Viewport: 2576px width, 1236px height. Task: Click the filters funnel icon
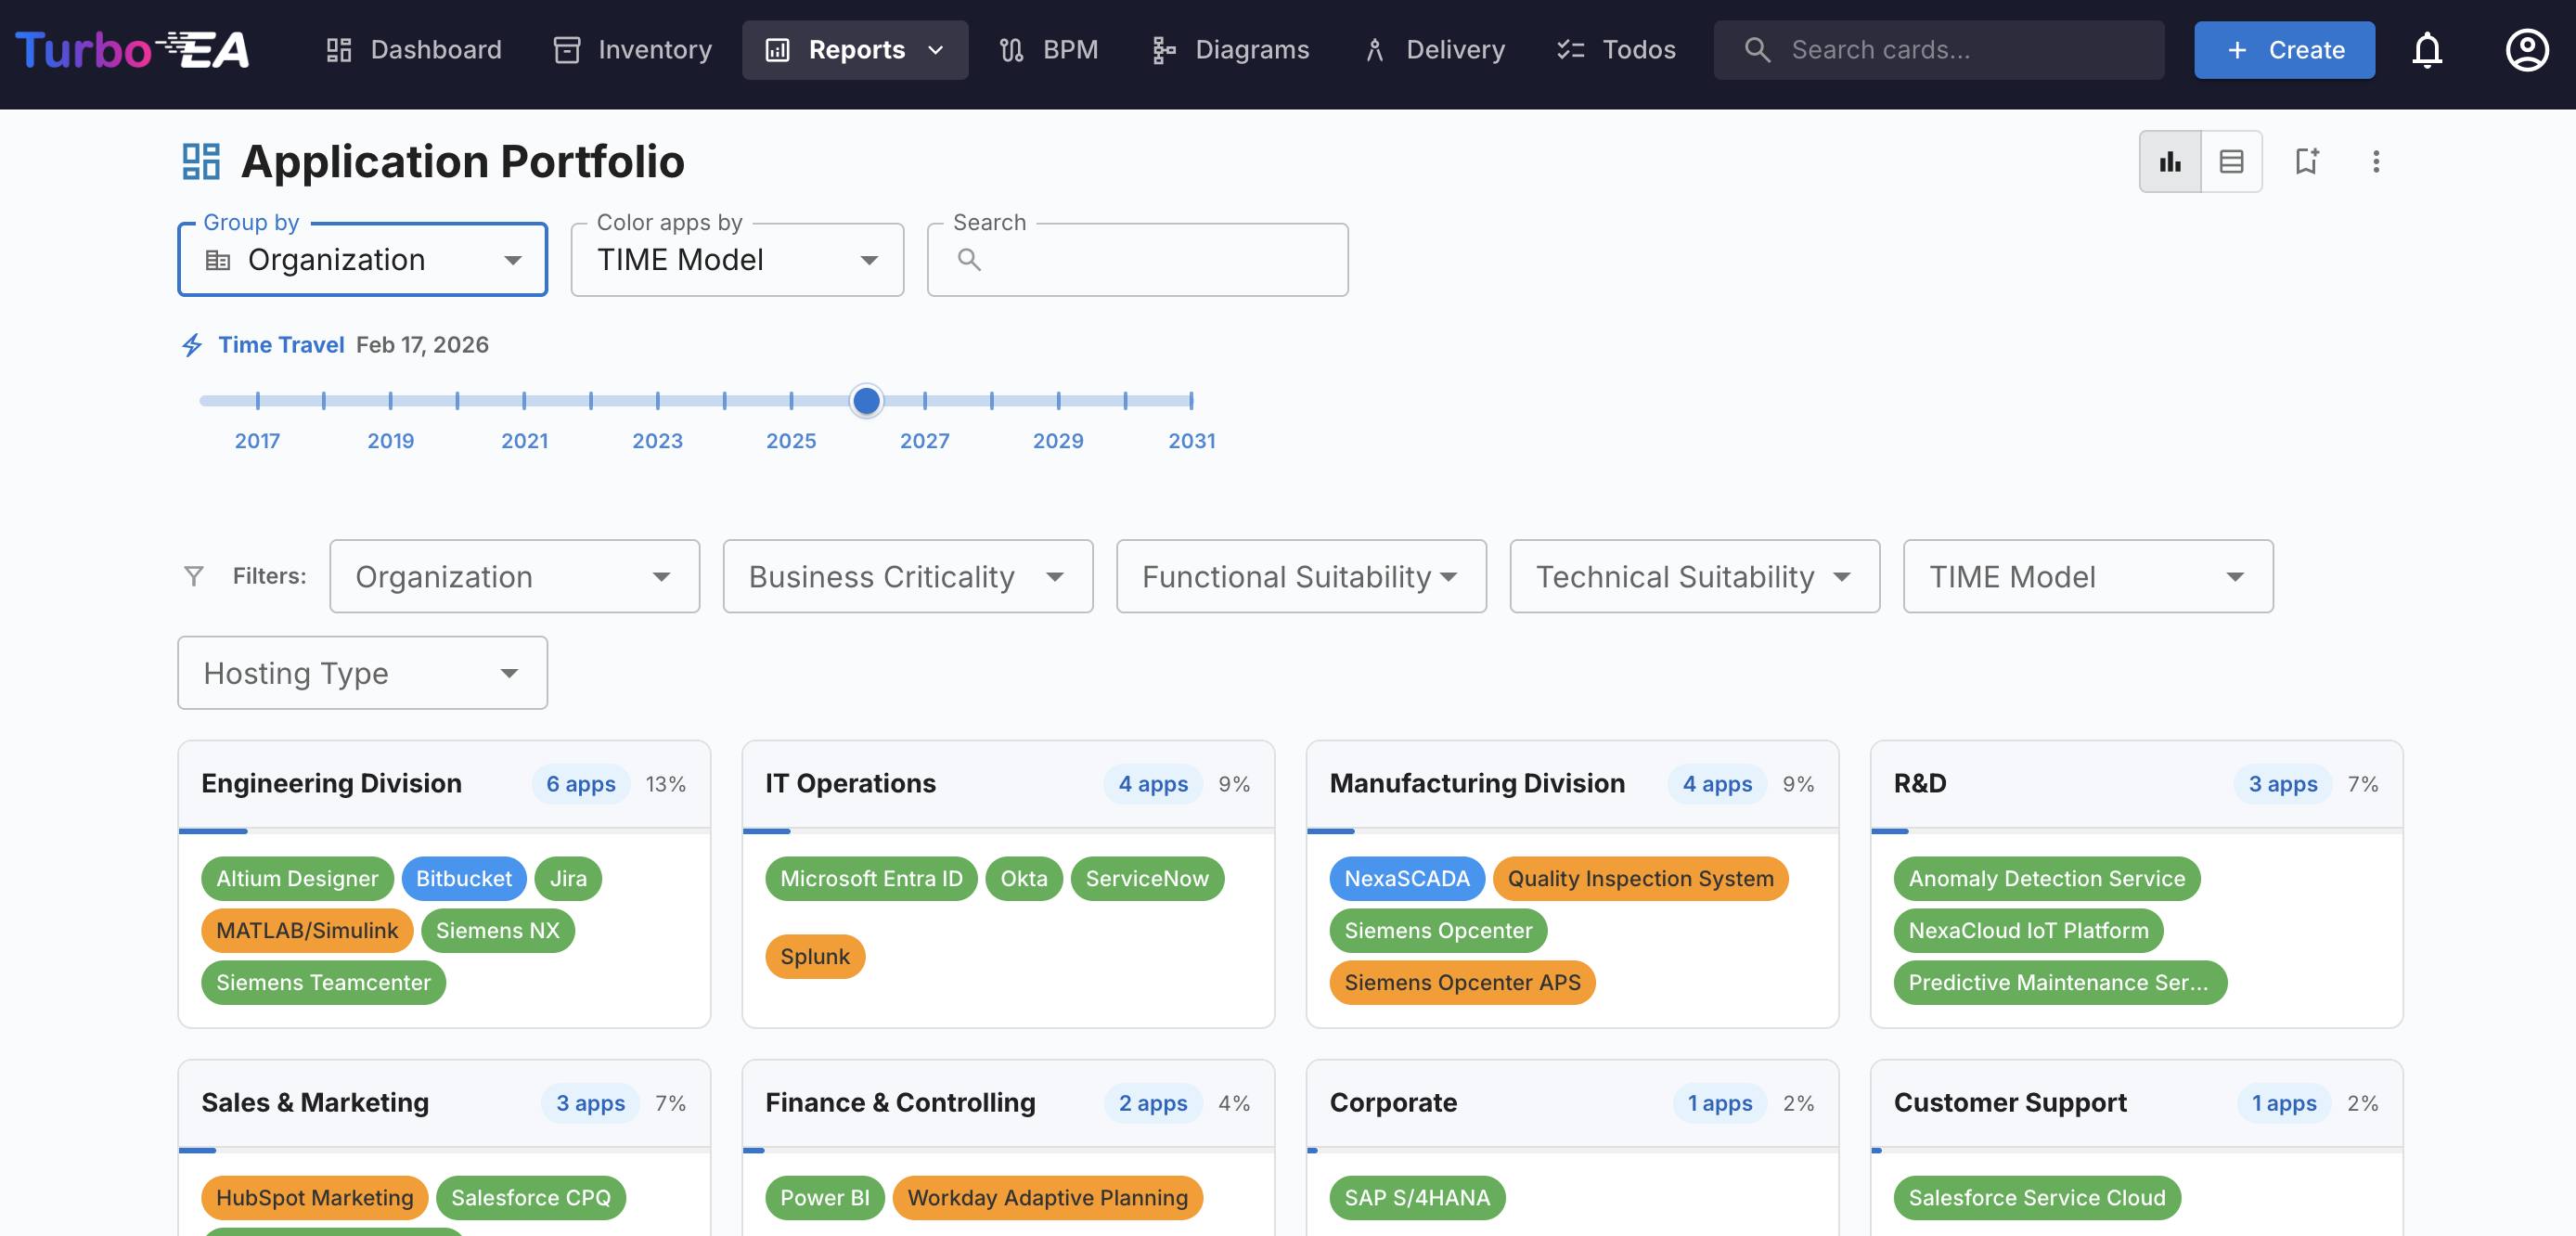pos(193,576)
